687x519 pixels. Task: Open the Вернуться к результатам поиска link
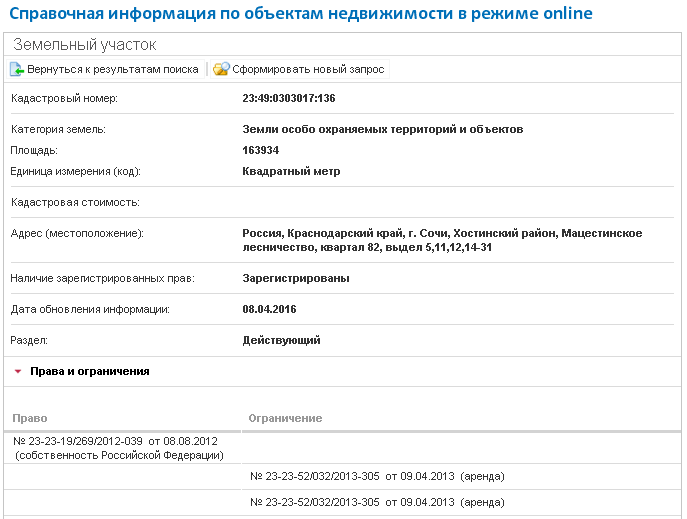coord(113,69)
